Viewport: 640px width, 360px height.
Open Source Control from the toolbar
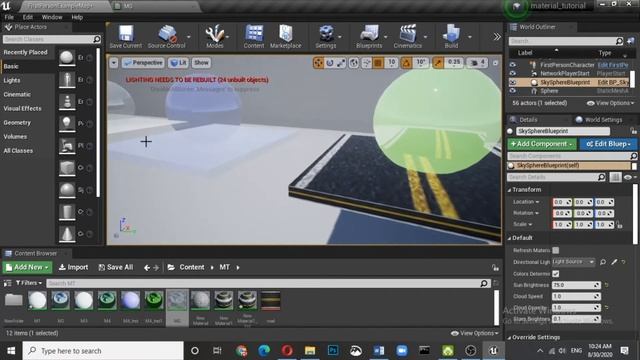point(167,37)
